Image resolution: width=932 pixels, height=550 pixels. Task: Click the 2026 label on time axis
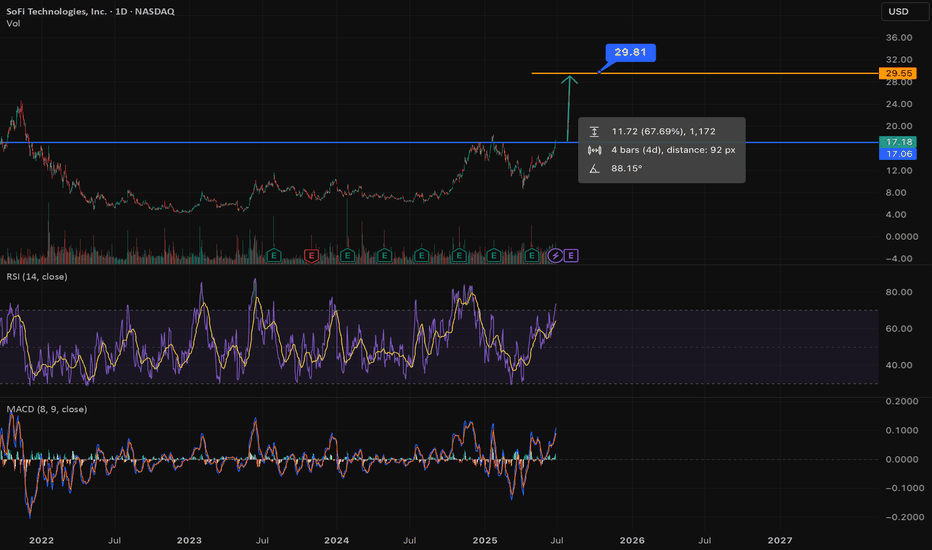coord(632,540)
